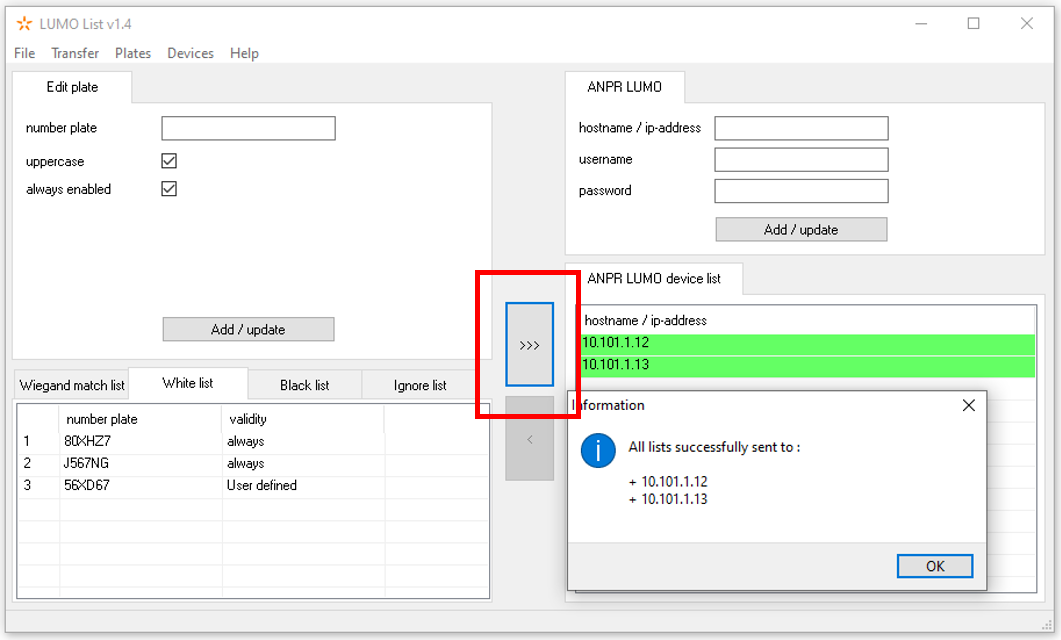Click the validity column header

[x=302, y=419]
